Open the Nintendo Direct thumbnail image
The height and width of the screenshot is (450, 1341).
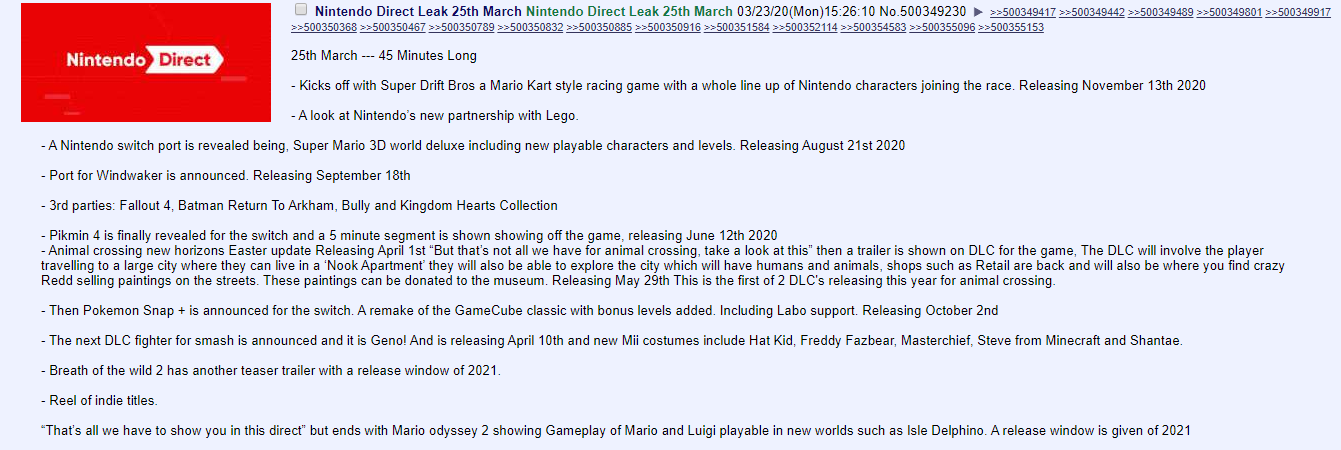(146, 62)
